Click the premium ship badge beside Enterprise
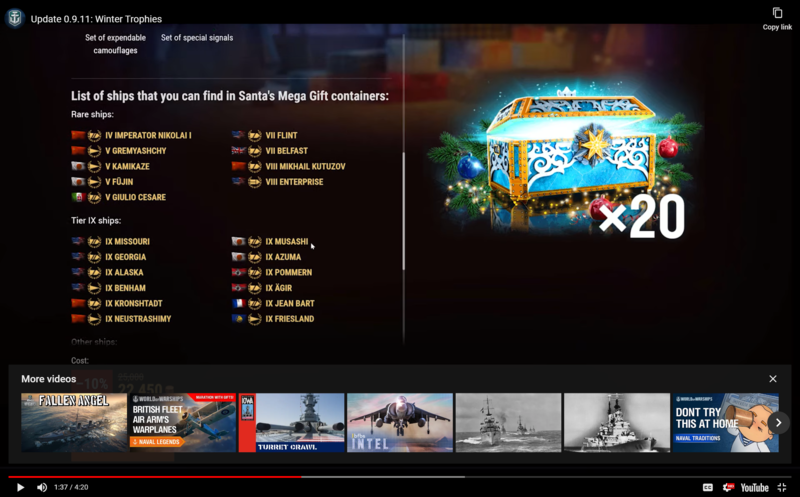 (255, 182)
